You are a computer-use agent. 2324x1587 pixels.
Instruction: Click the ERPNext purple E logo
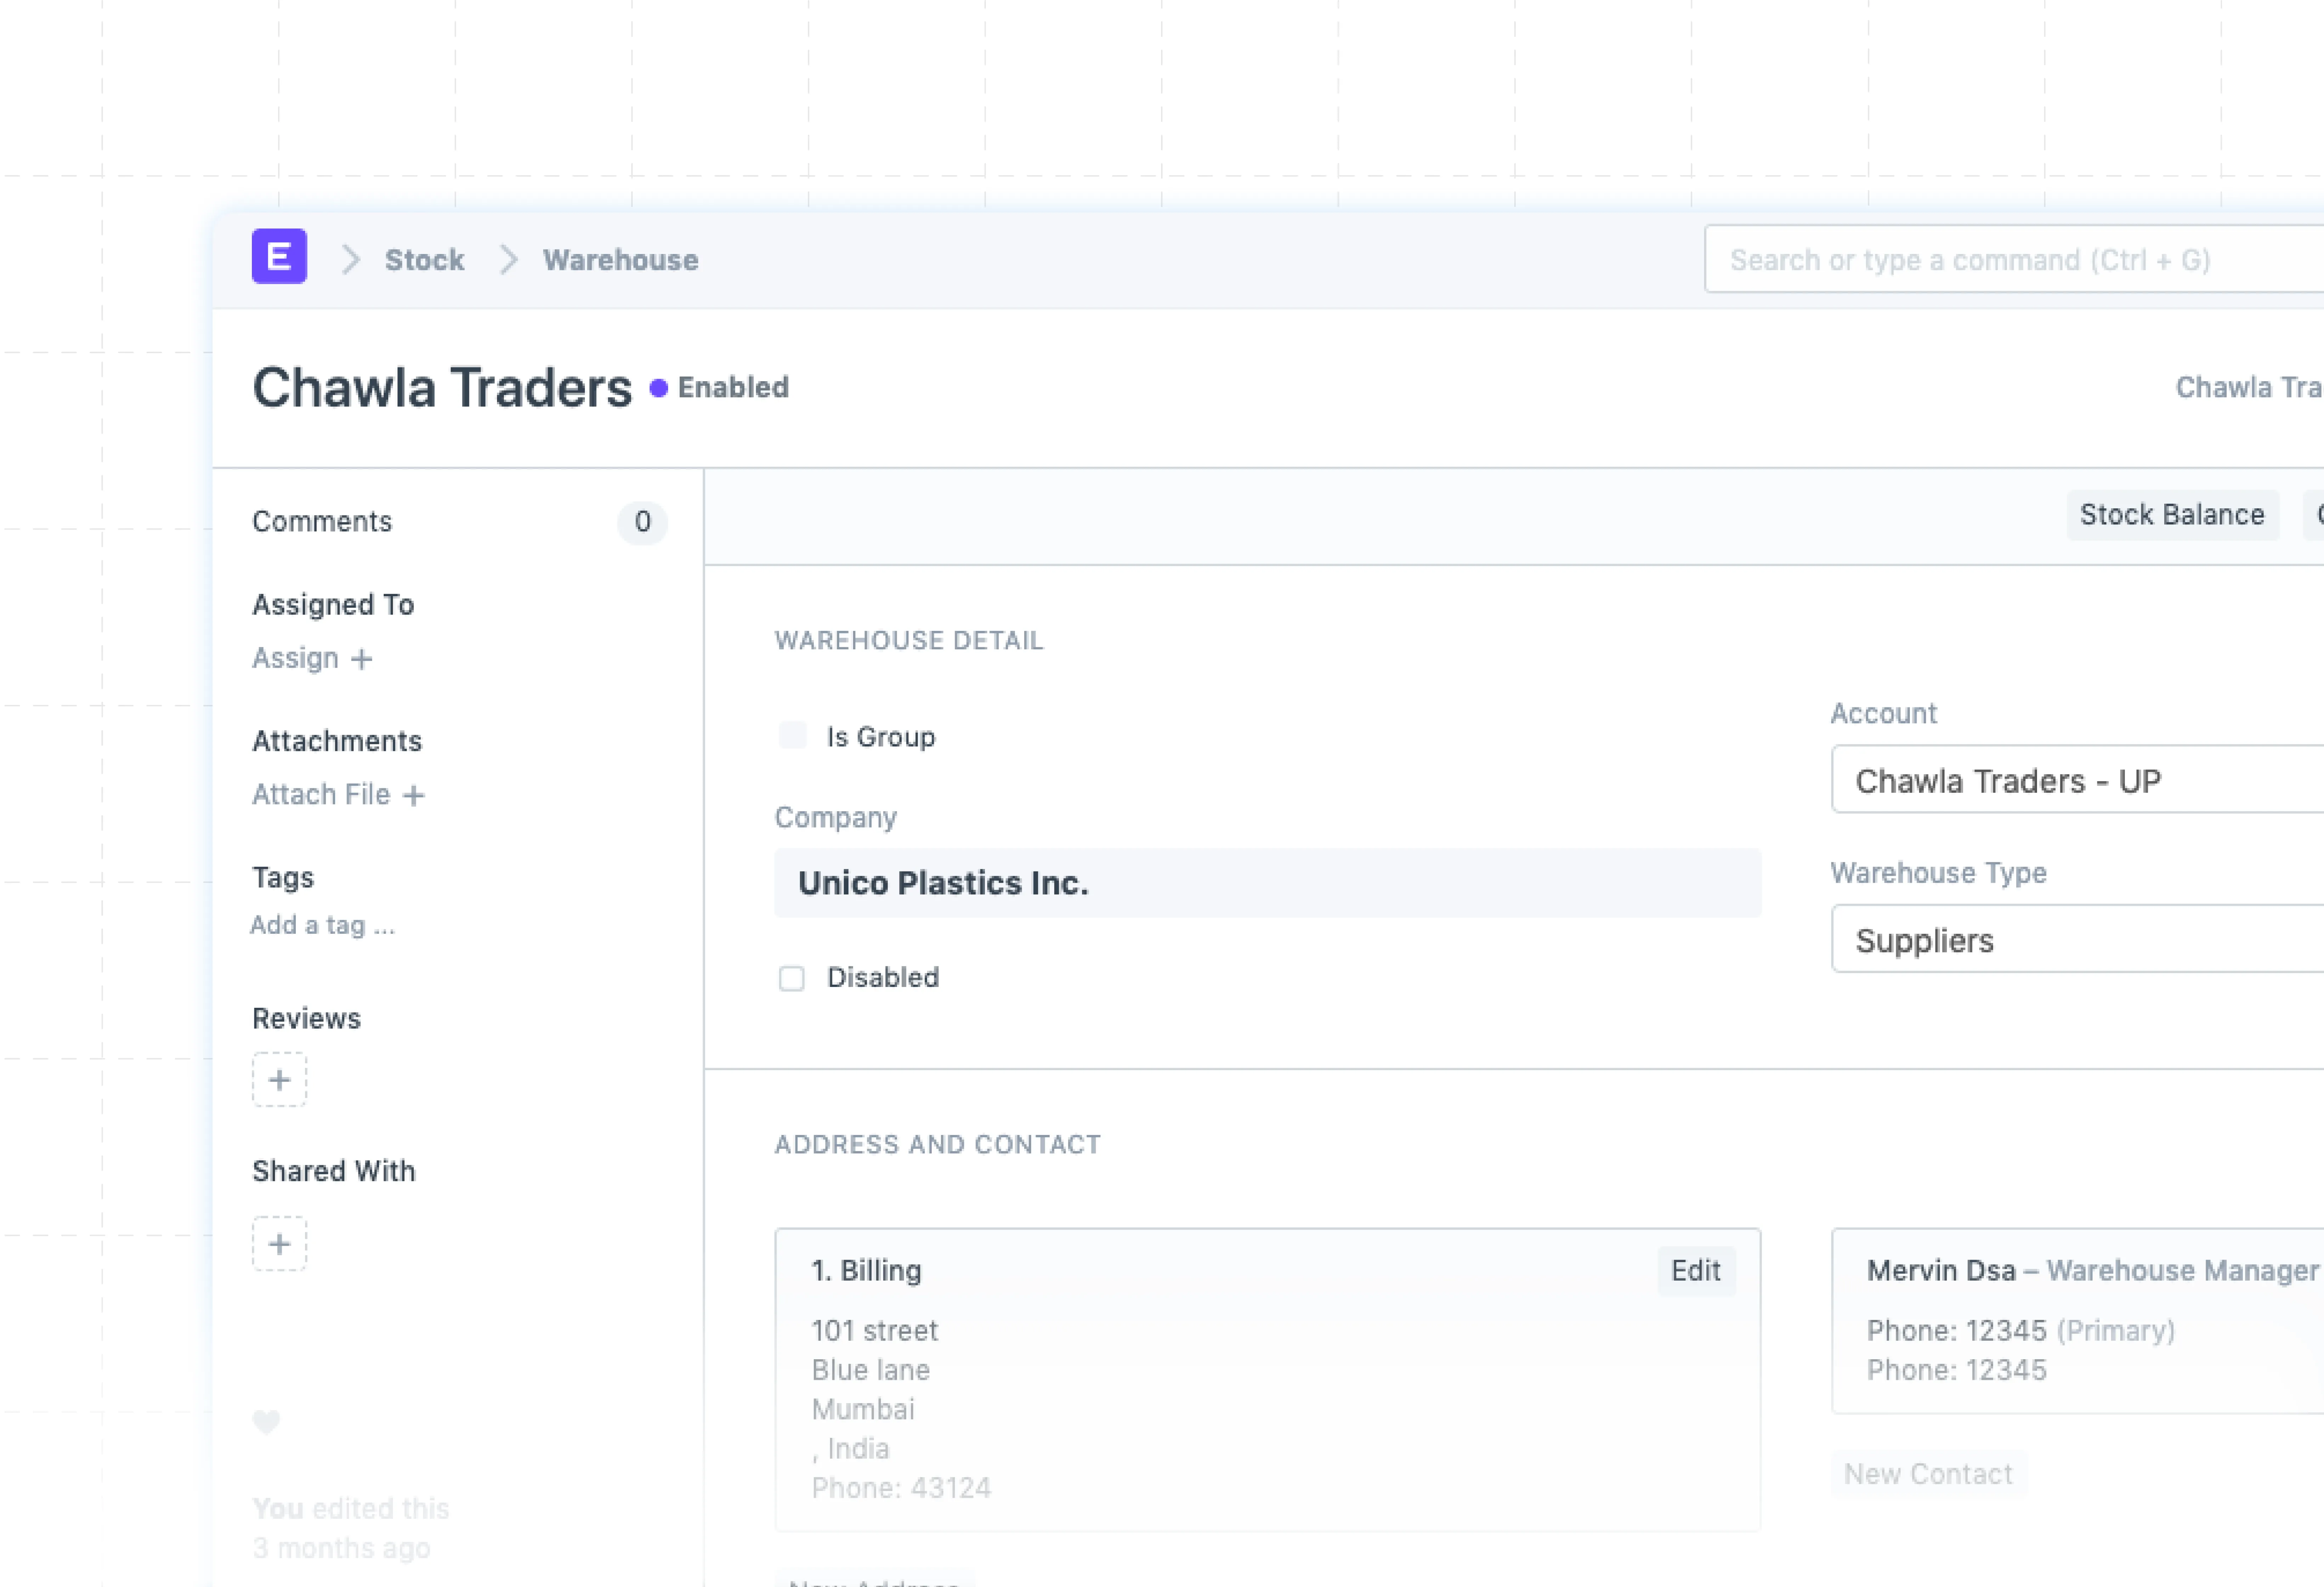[x=279, y=257]
